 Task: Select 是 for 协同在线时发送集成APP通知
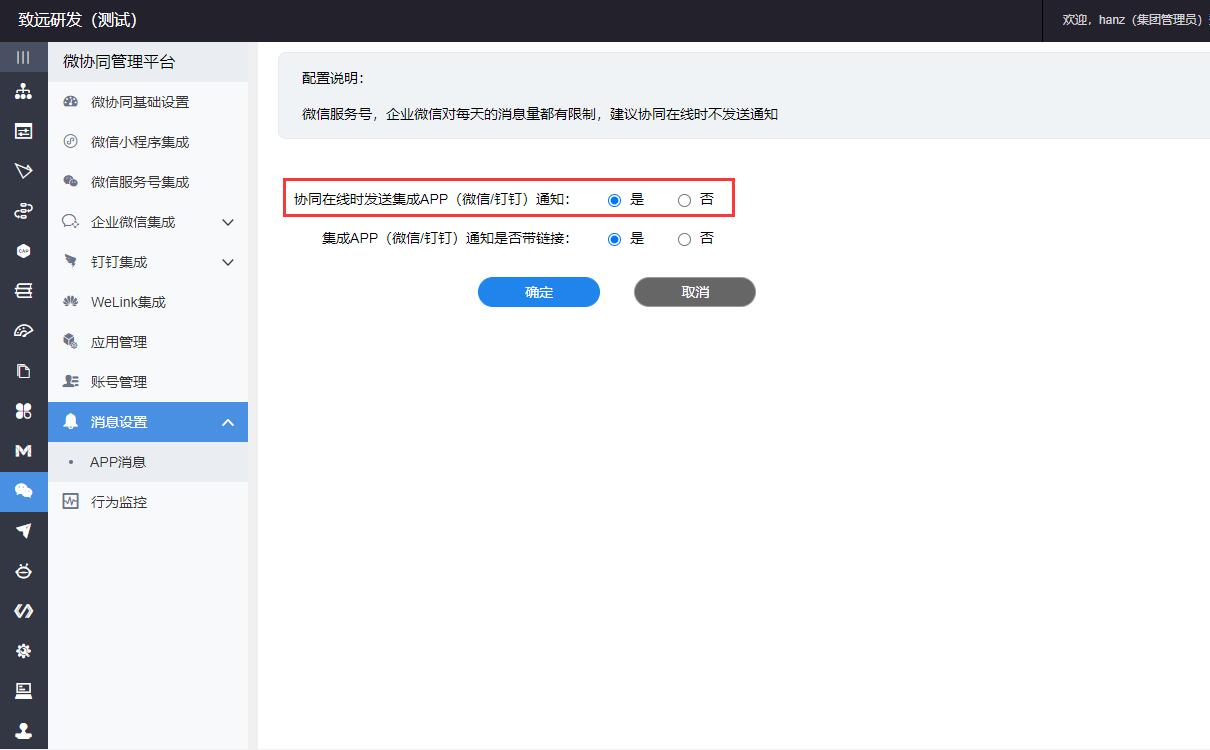click(x=614, y=200)
